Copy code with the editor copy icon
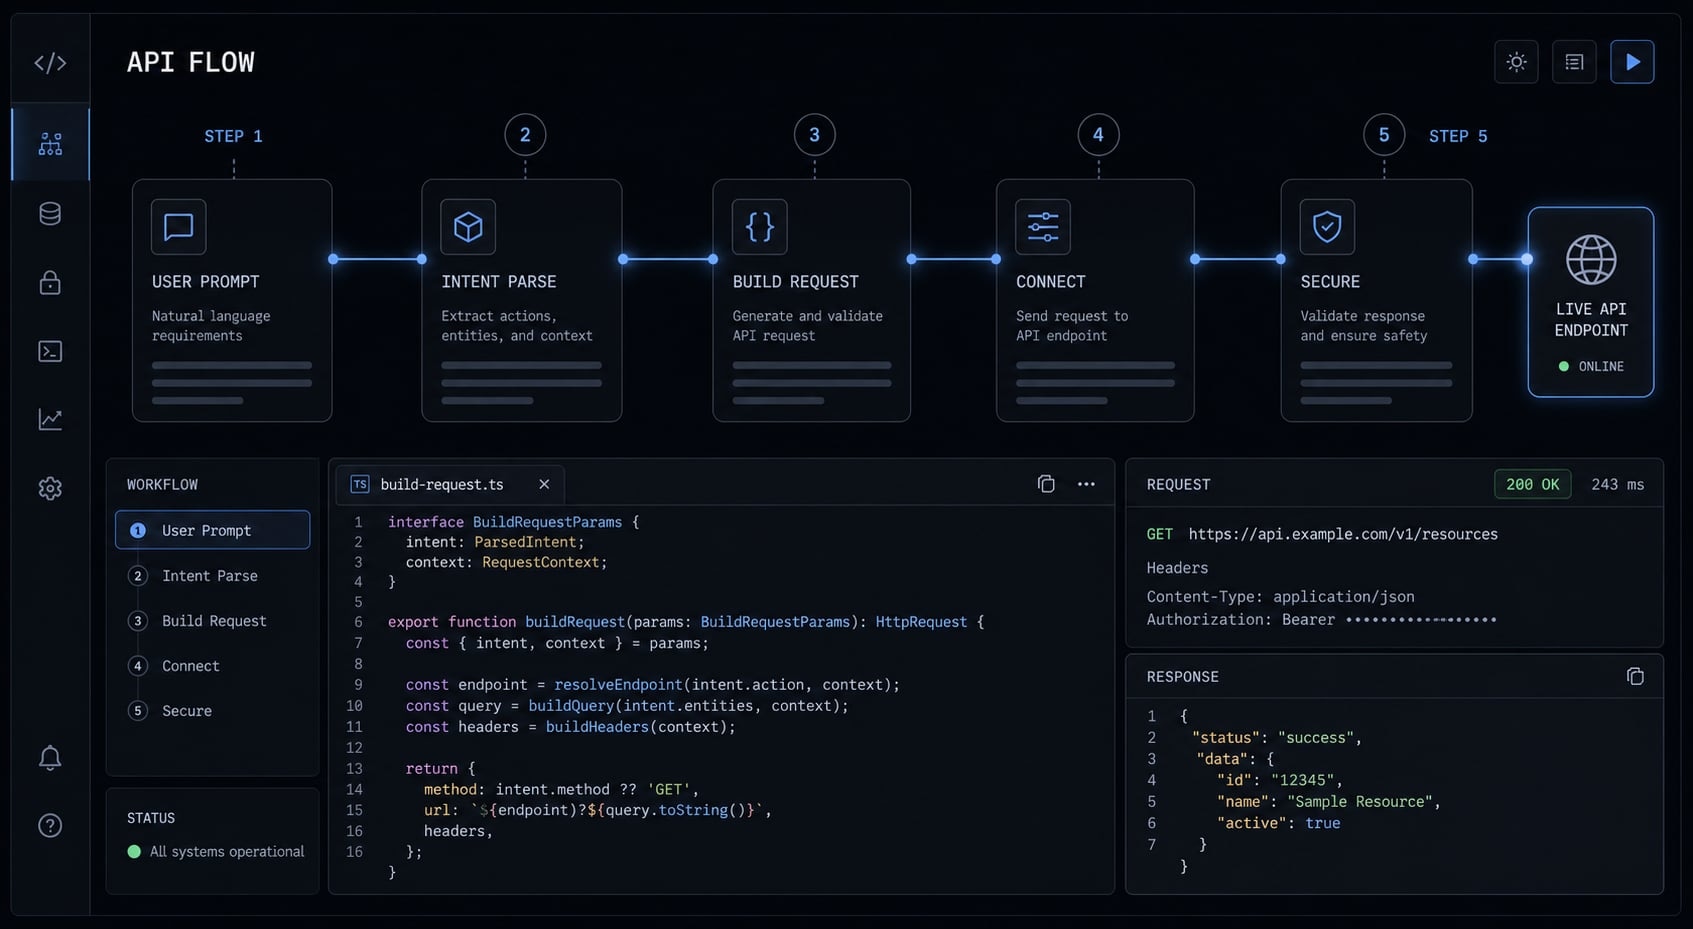The image size is (1693, 929). pyautogui.click(x=1046, y=484)
